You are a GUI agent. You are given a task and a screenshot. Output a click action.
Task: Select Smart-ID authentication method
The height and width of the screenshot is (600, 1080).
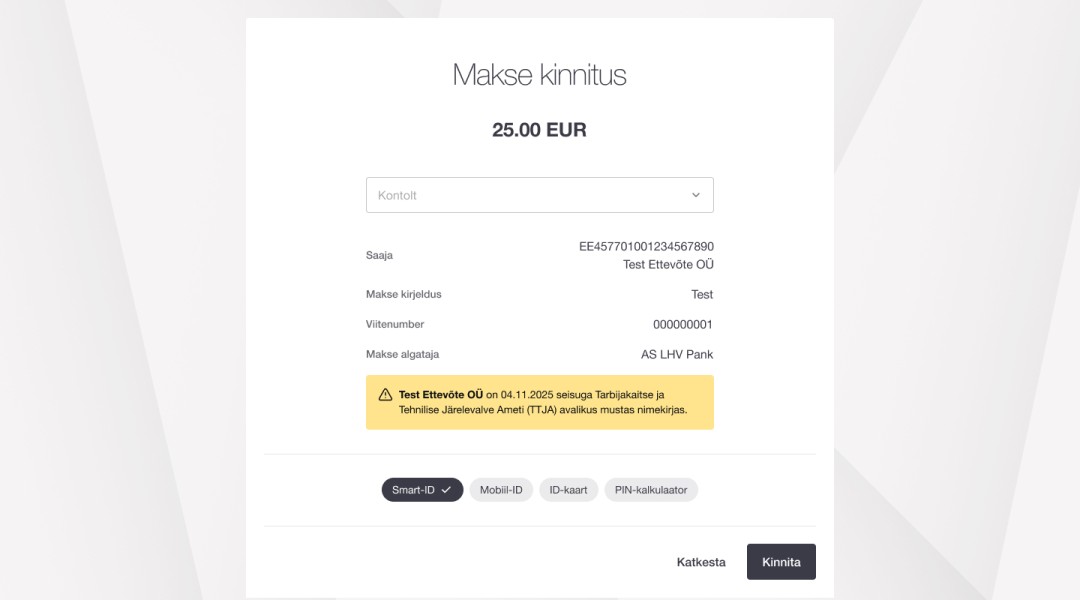[x=422, y=490]
